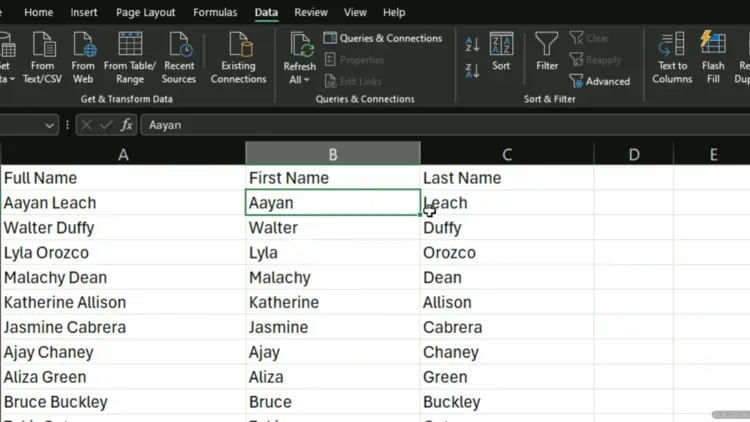This screenshot has height=422, width=750.
Task: Switch to the Insert tab
Action: (84, 12)
